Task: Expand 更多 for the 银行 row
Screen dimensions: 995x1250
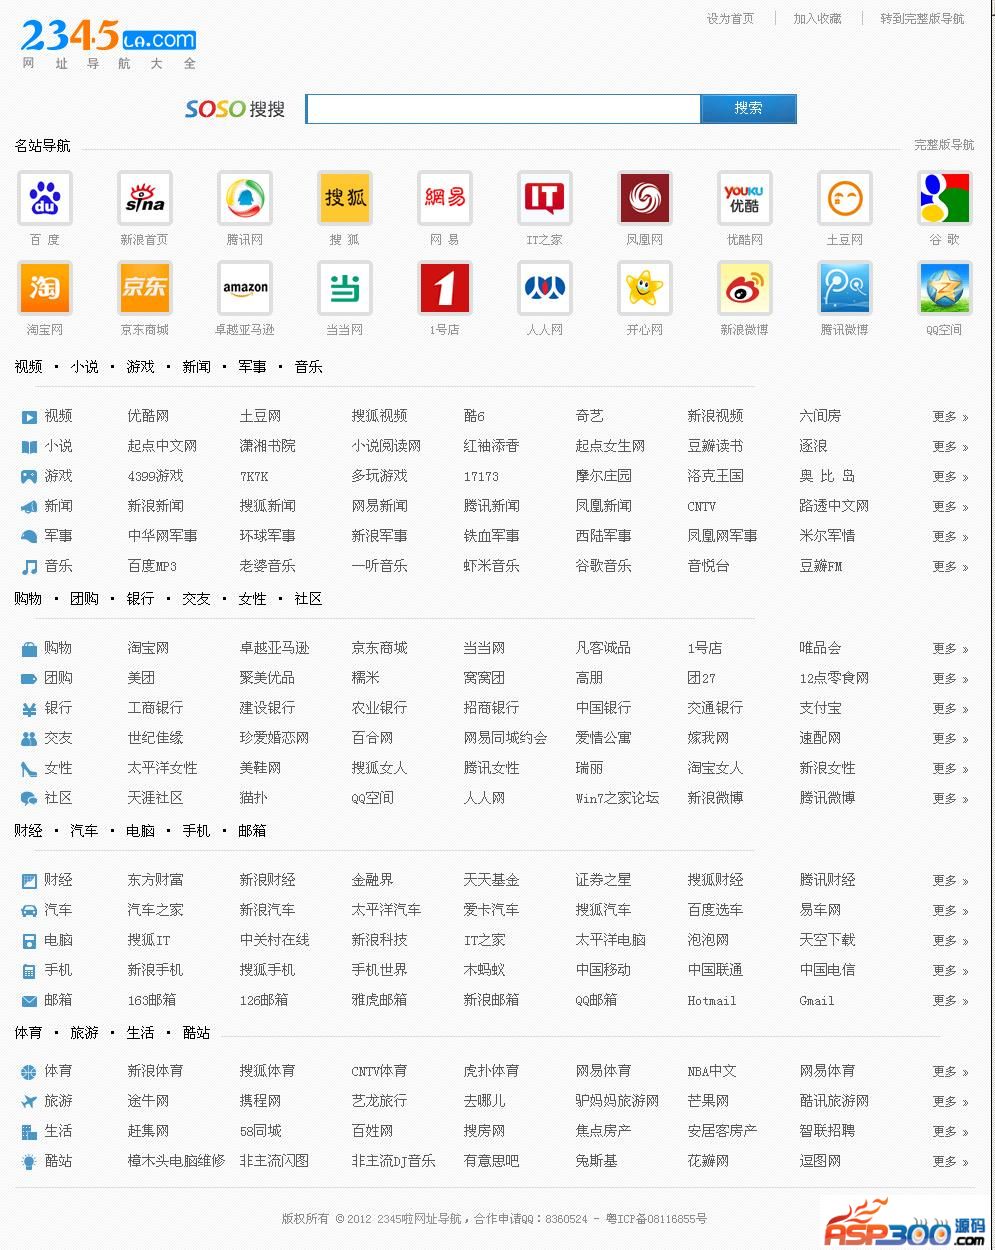Action: [950, 709]
